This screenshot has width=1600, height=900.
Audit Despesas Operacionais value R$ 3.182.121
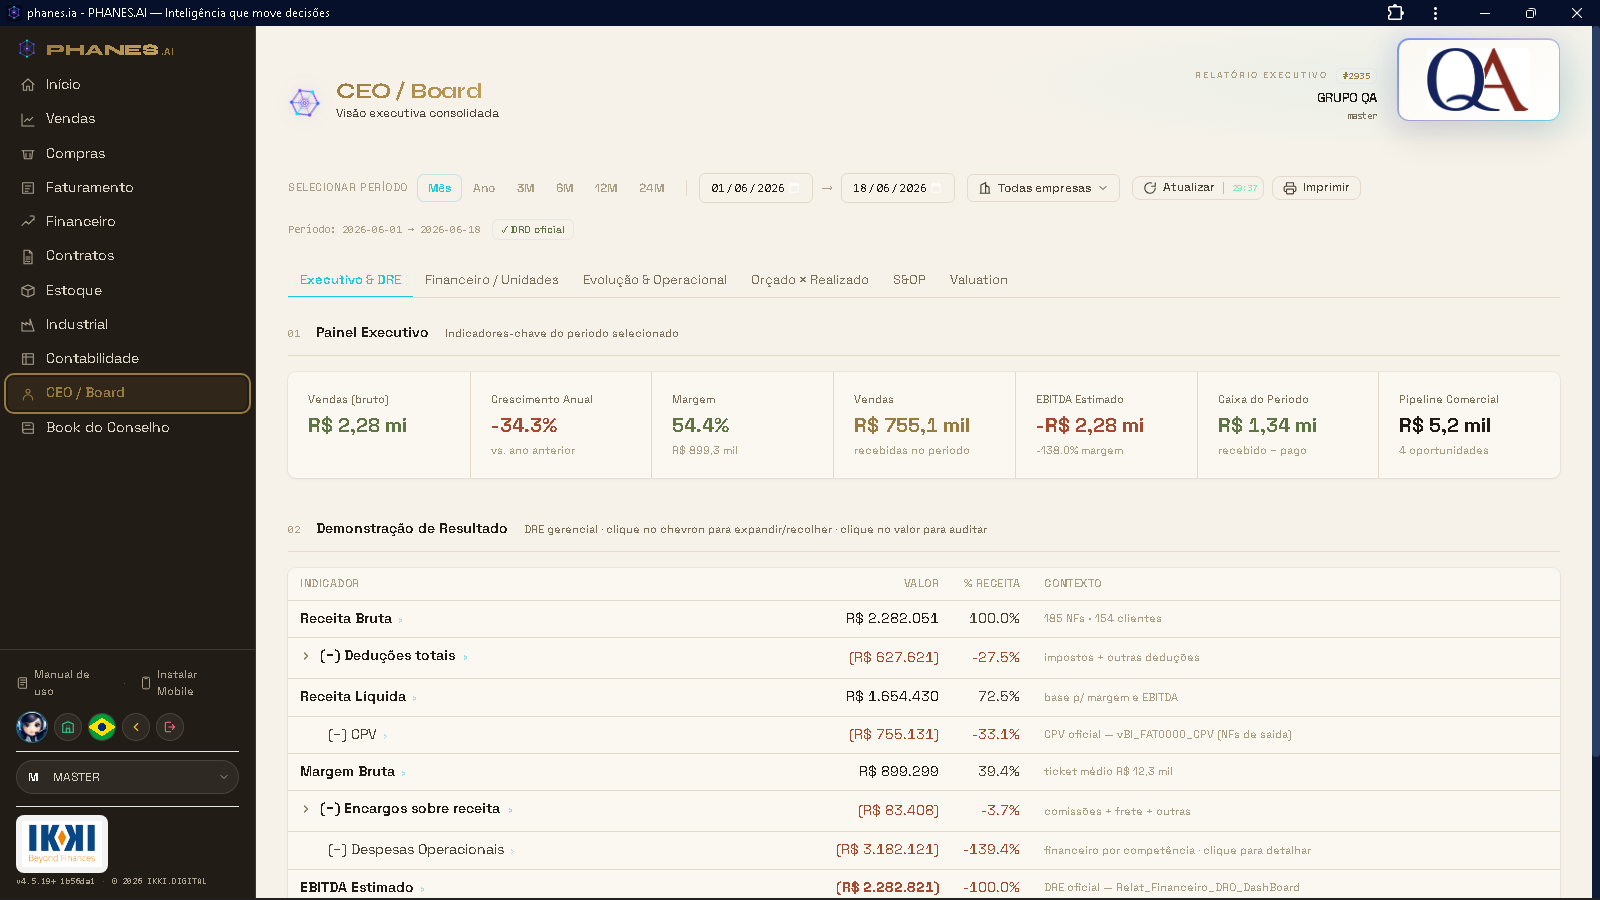887,850
